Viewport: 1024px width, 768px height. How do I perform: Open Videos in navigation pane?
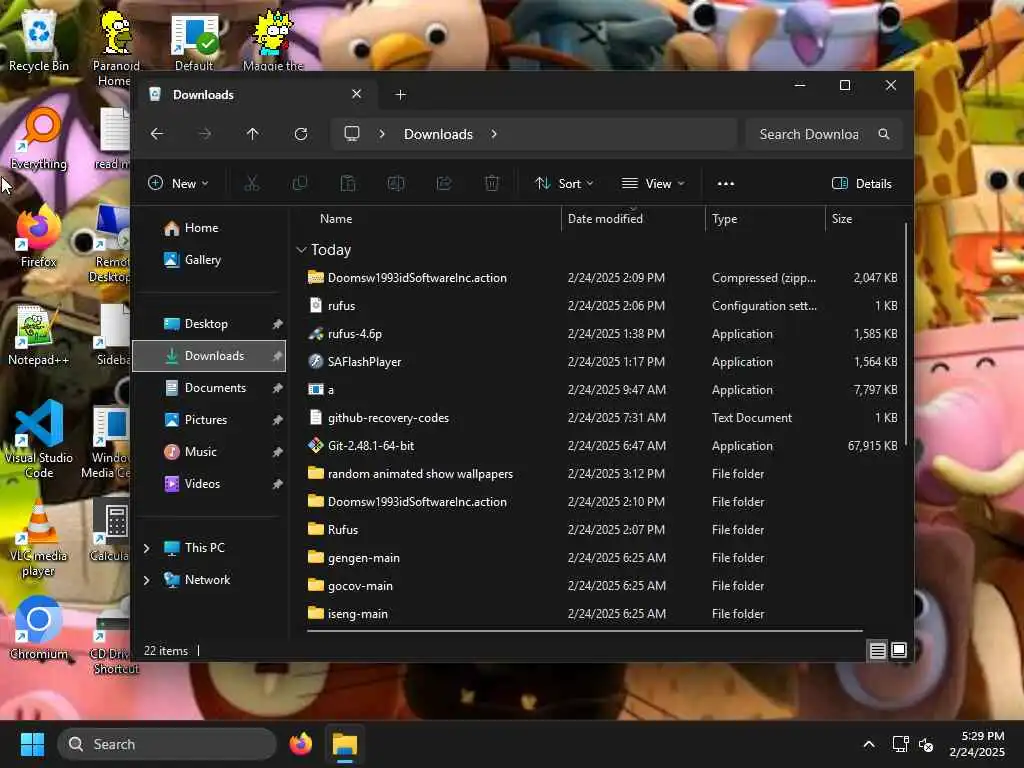click(x=209, y=484)
